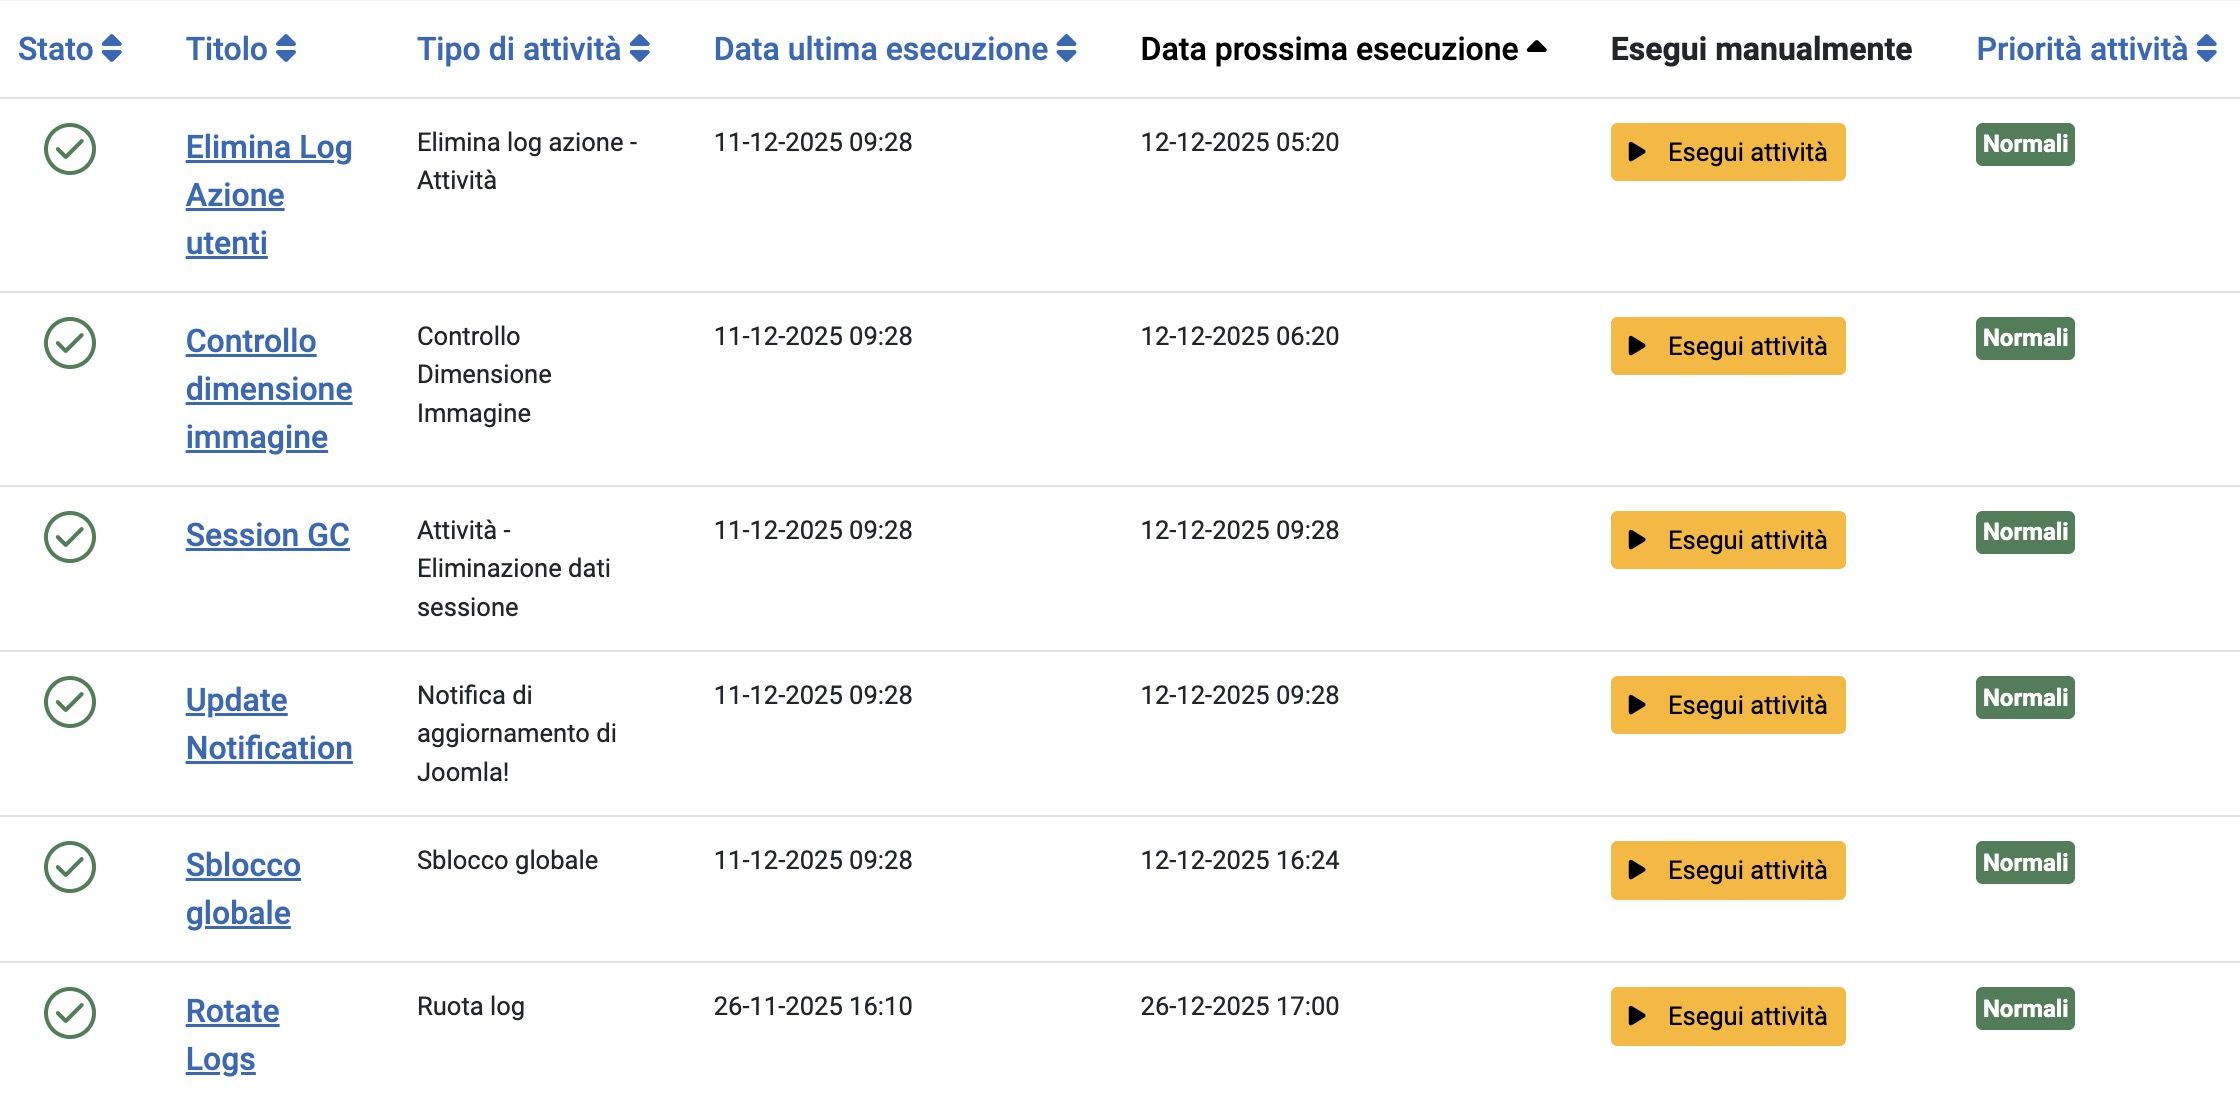Execute the Rotate Logs task now
Image resolution: width=2240 pixels, height=1106 pixels.
point(1728,1016)
